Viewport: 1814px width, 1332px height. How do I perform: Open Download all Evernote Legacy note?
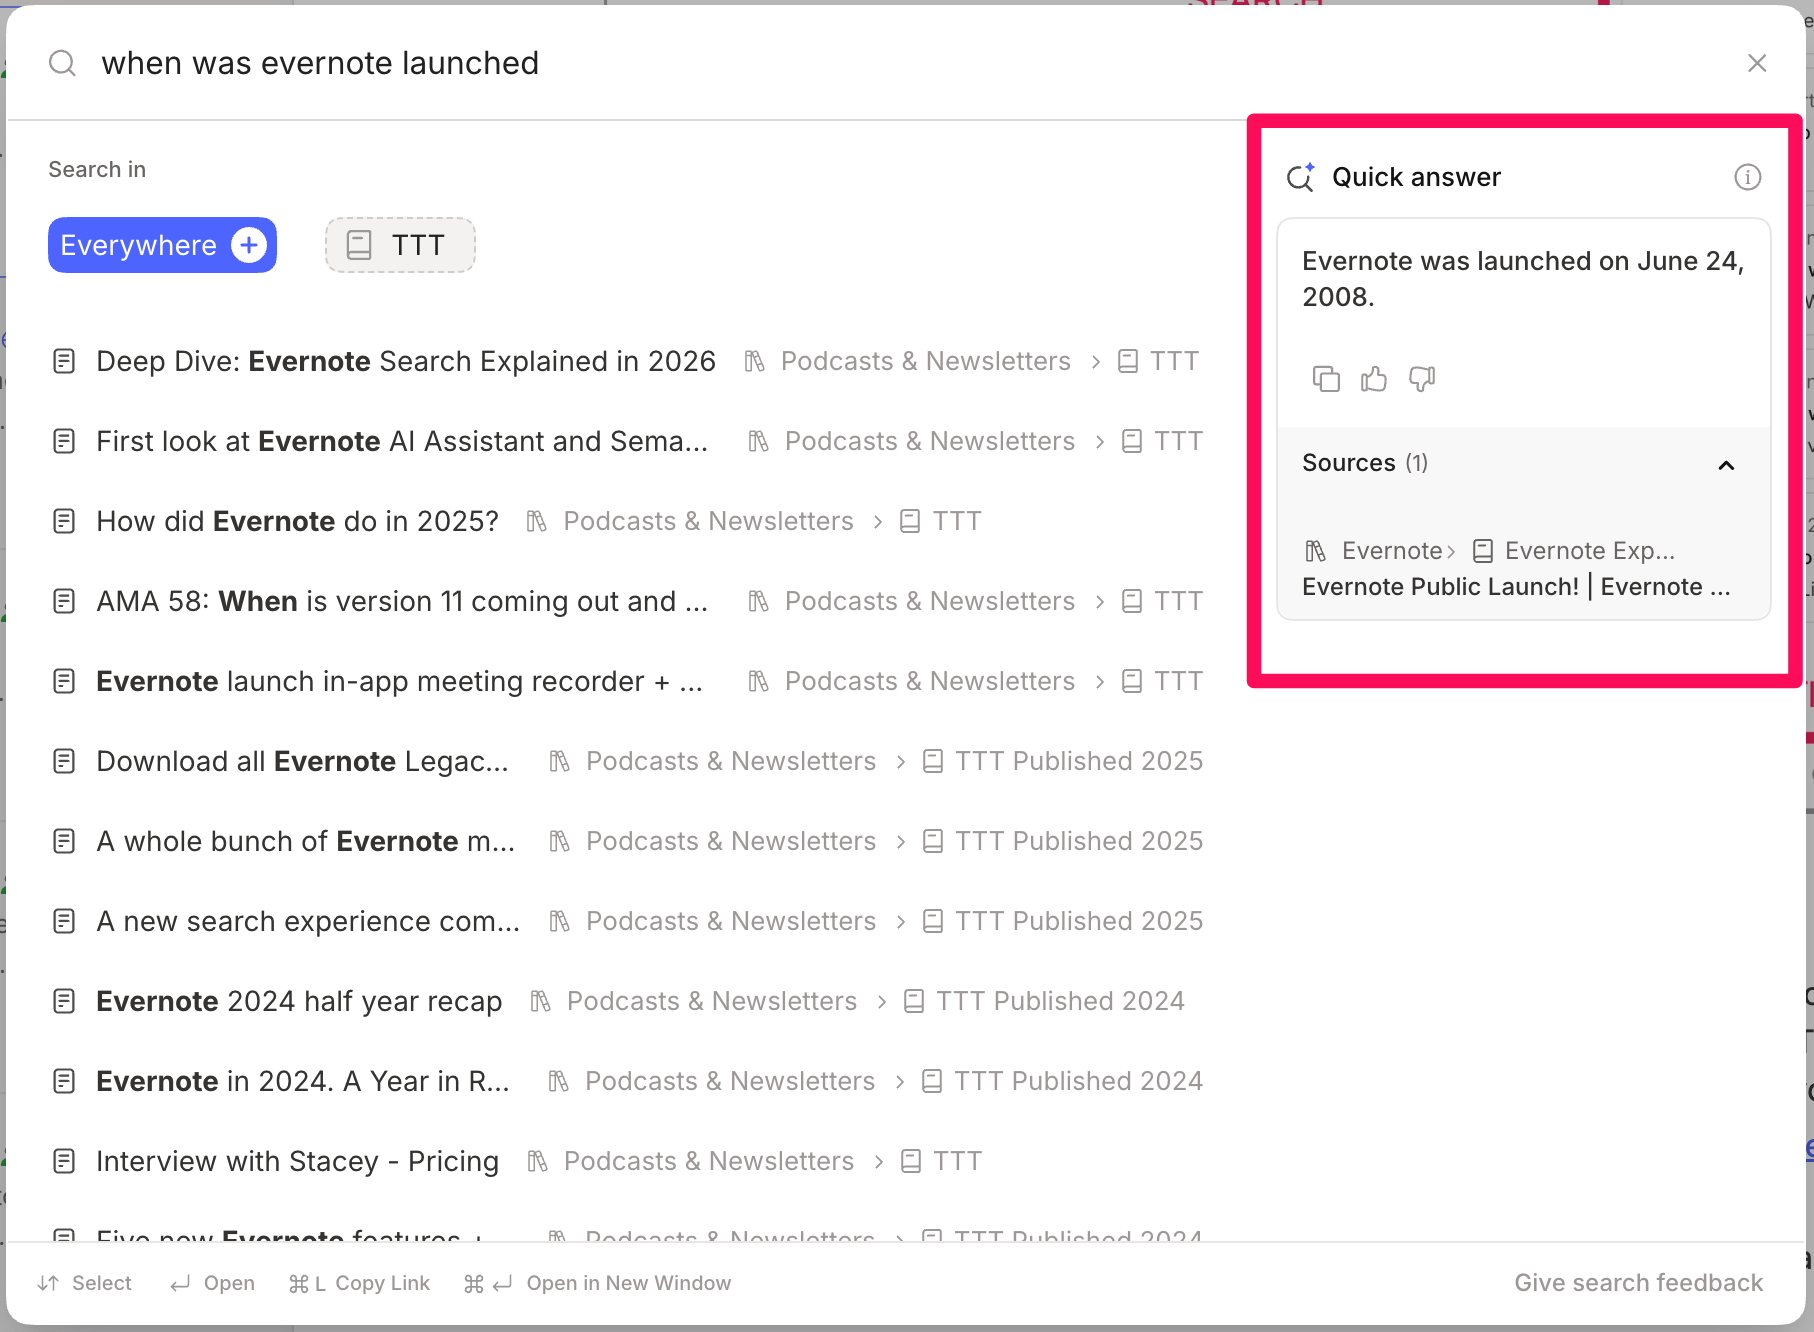[302, 761]
